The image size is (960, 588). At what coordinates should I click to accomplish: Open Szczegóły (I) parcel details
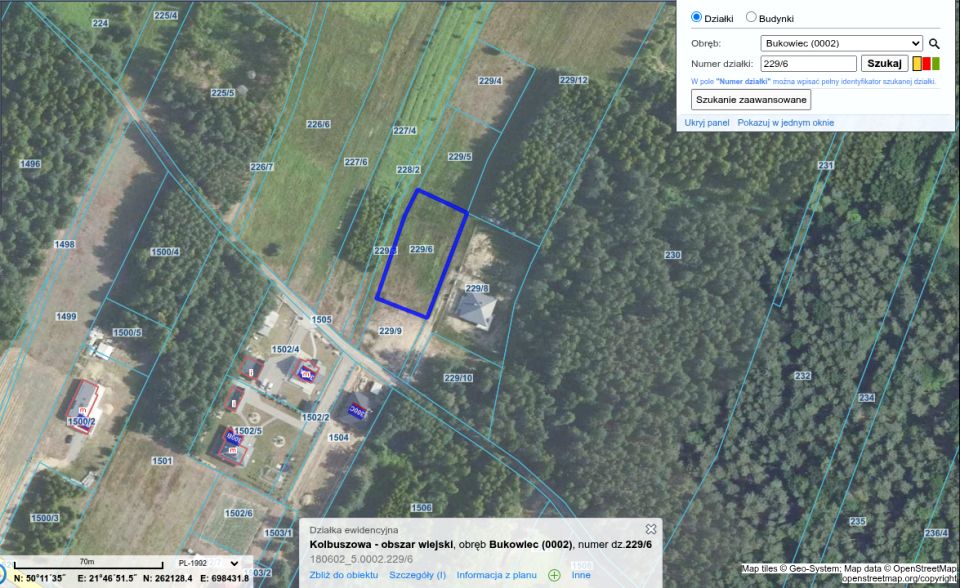[418, 575]
